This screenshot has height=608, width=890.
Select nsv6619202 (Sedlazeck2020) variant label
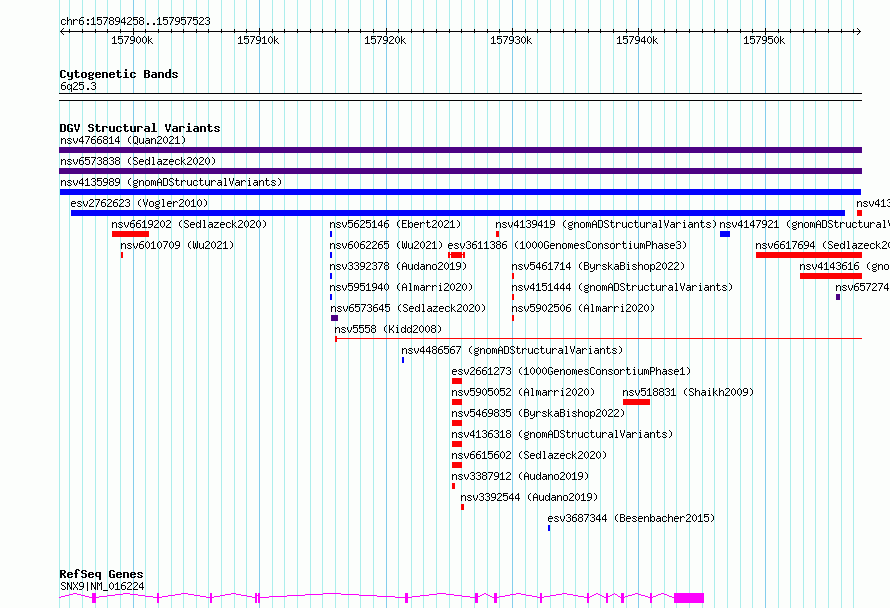[189, 224]
